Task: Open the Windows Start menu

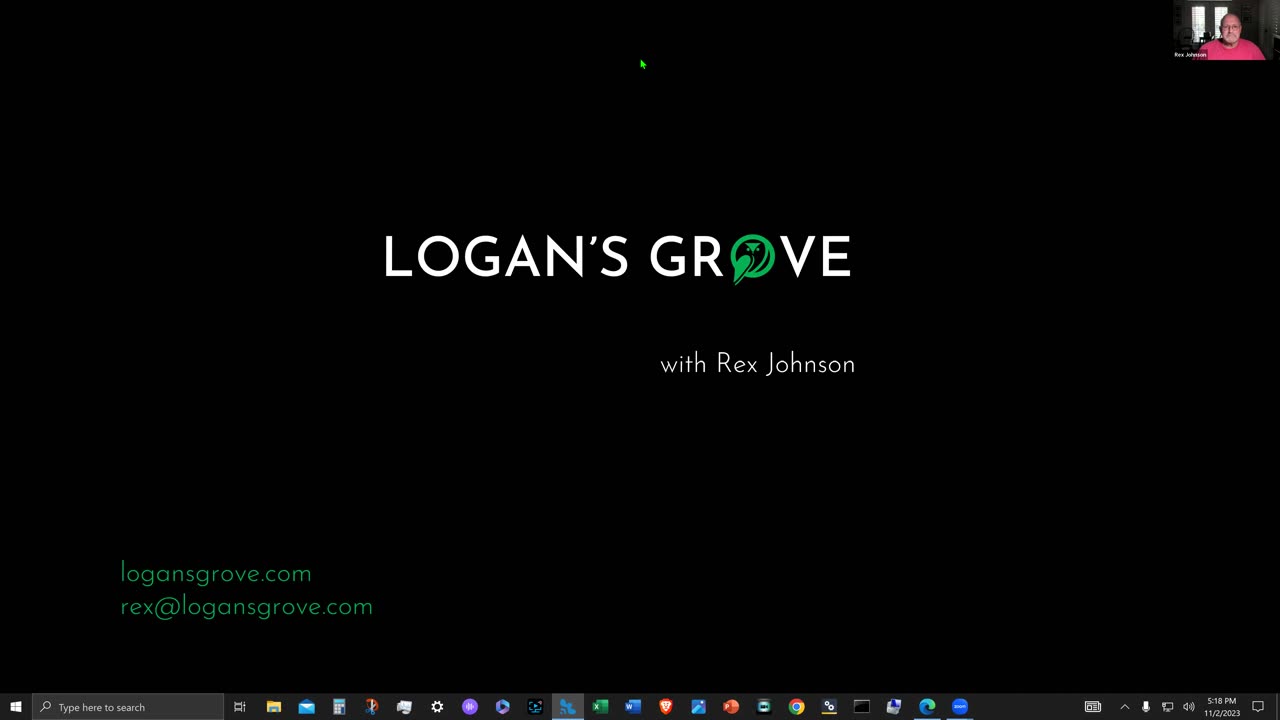Action: (16, 707)
